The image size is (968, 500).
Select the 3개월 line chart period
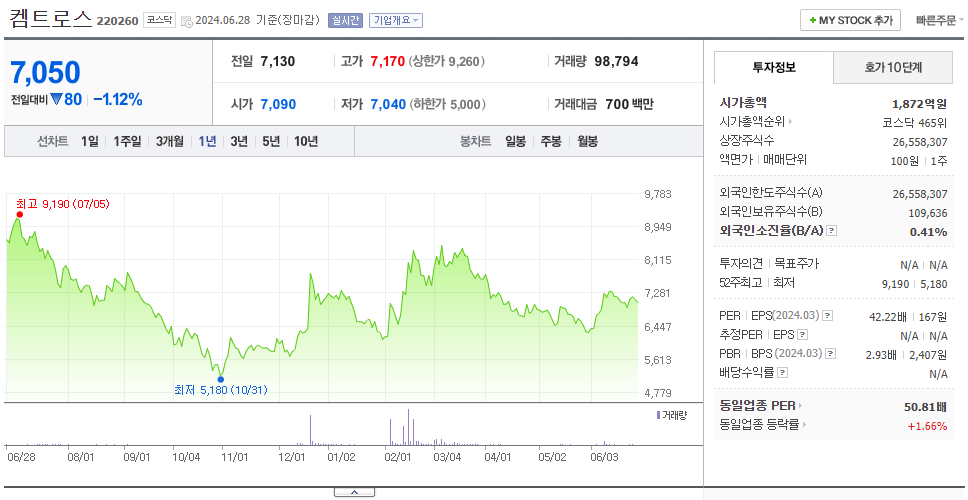pyautogui.click(x=169, y=141)
